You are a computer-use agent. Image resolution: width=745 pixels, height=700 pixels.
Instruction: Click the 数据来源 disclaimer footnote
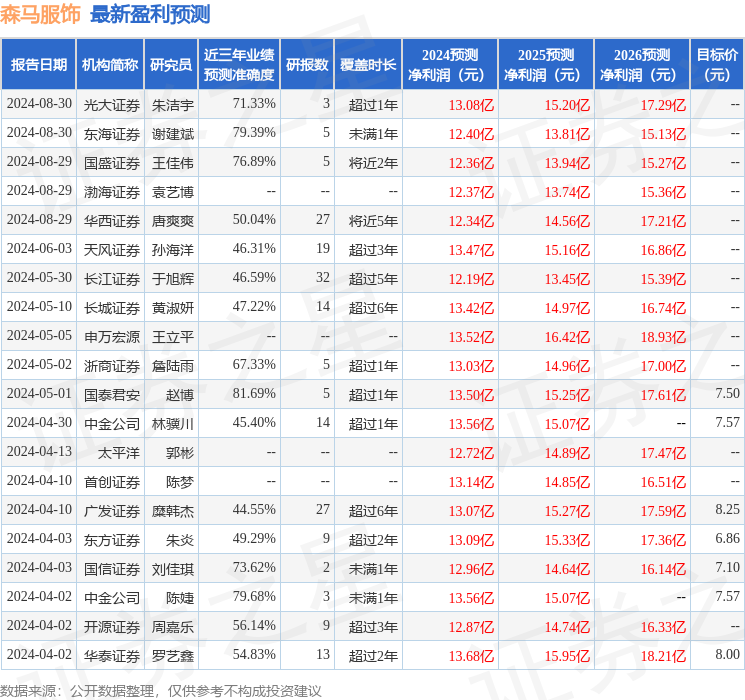point(161,690)
